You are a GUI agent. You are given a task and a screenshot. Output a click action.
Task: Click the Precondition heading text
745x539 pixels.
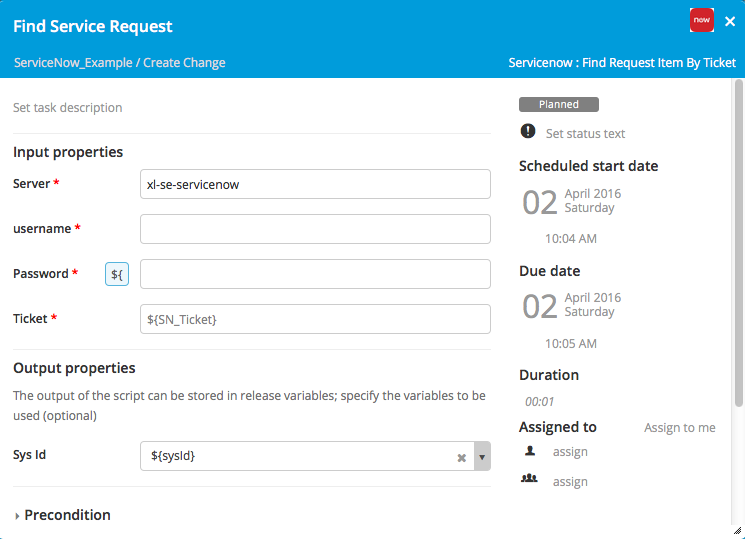click(x=67, y=515)
